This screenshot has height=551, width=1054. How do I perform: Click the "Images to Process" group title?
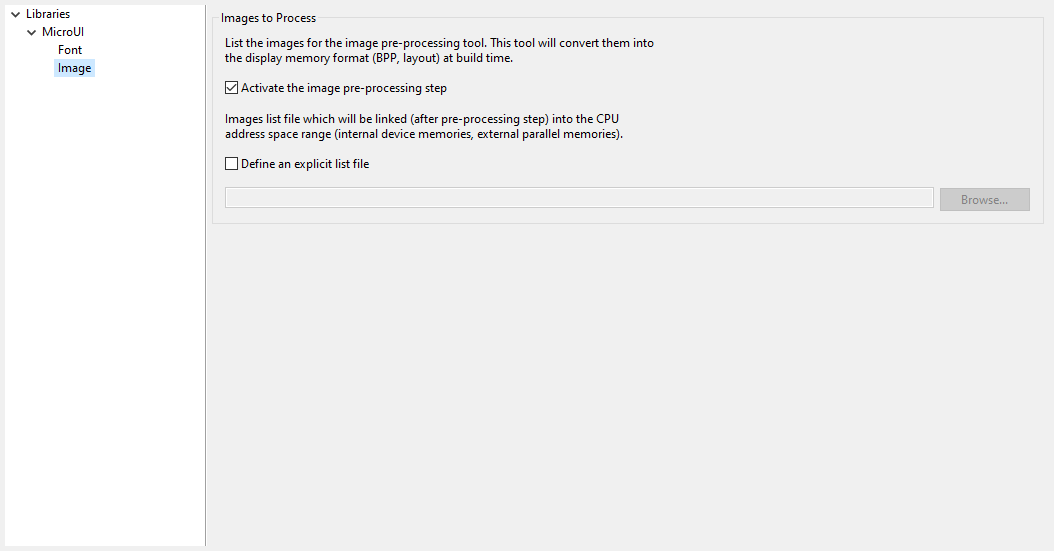coord(268,18)
